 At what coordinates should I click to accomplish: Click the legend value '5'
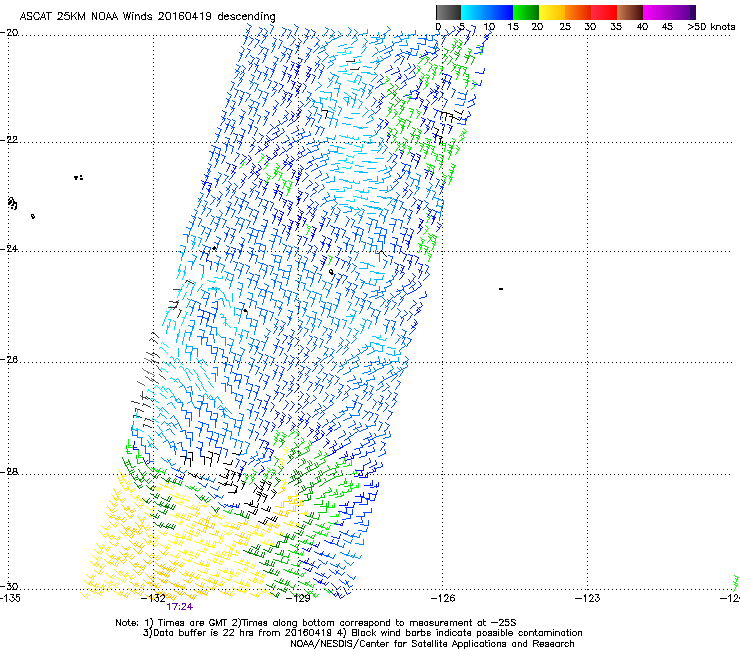click(x=462, y=27)
